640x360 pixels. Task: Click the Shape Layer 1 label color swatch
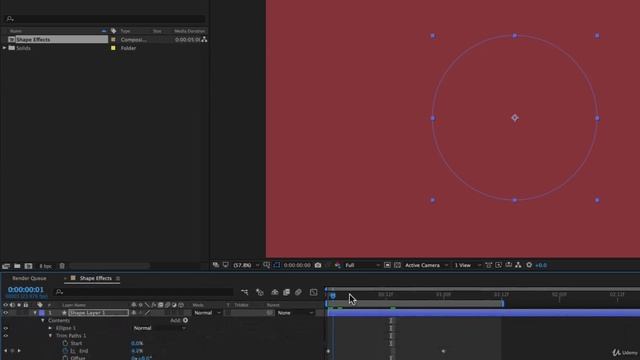[42, 313]
